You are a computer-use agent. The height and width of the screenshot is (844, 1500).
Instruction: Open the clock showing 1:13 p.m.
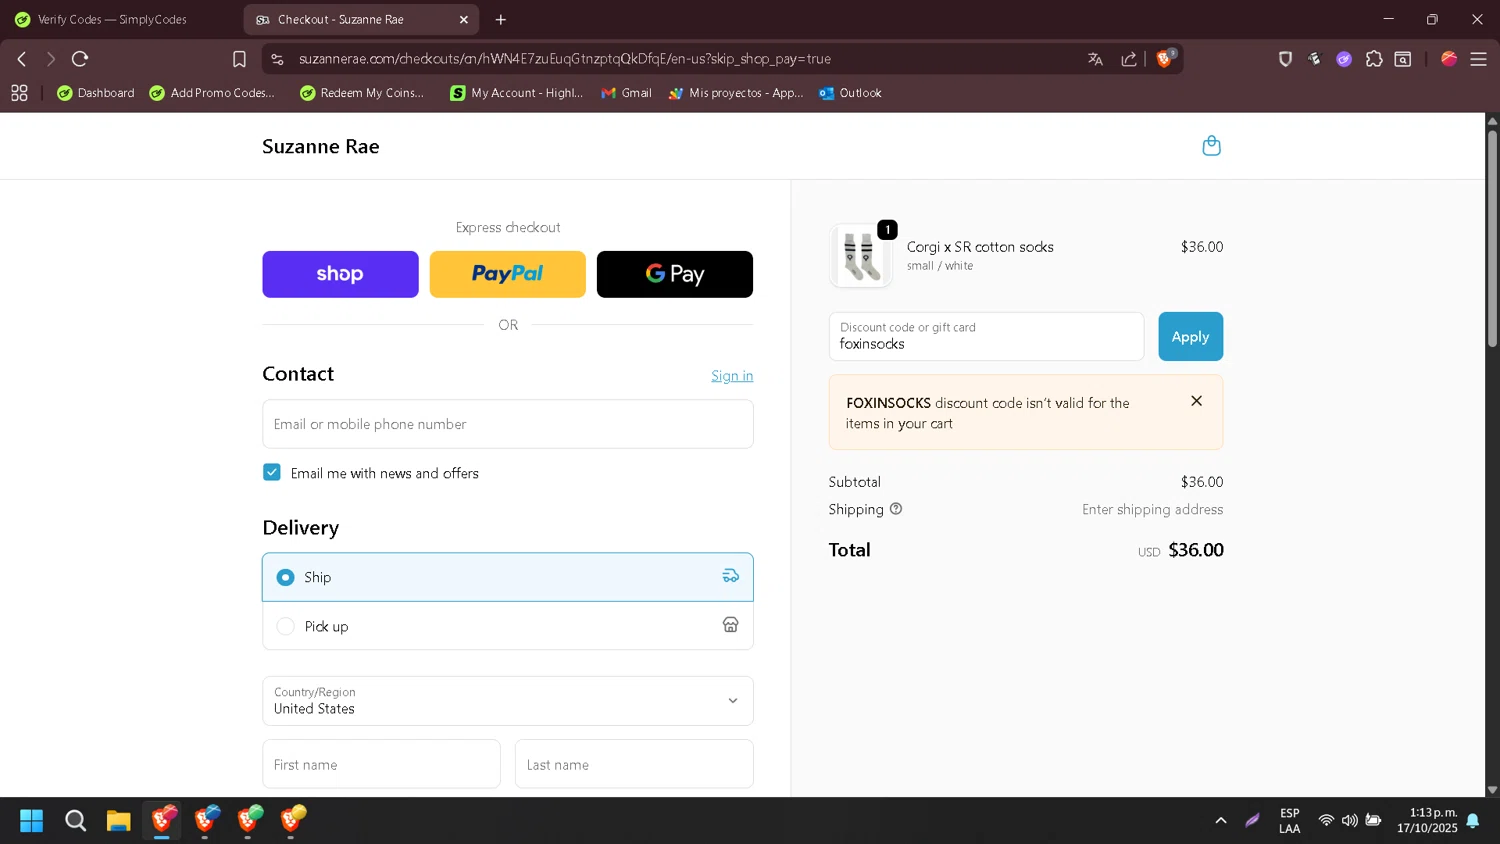[x=1427, y=821]
